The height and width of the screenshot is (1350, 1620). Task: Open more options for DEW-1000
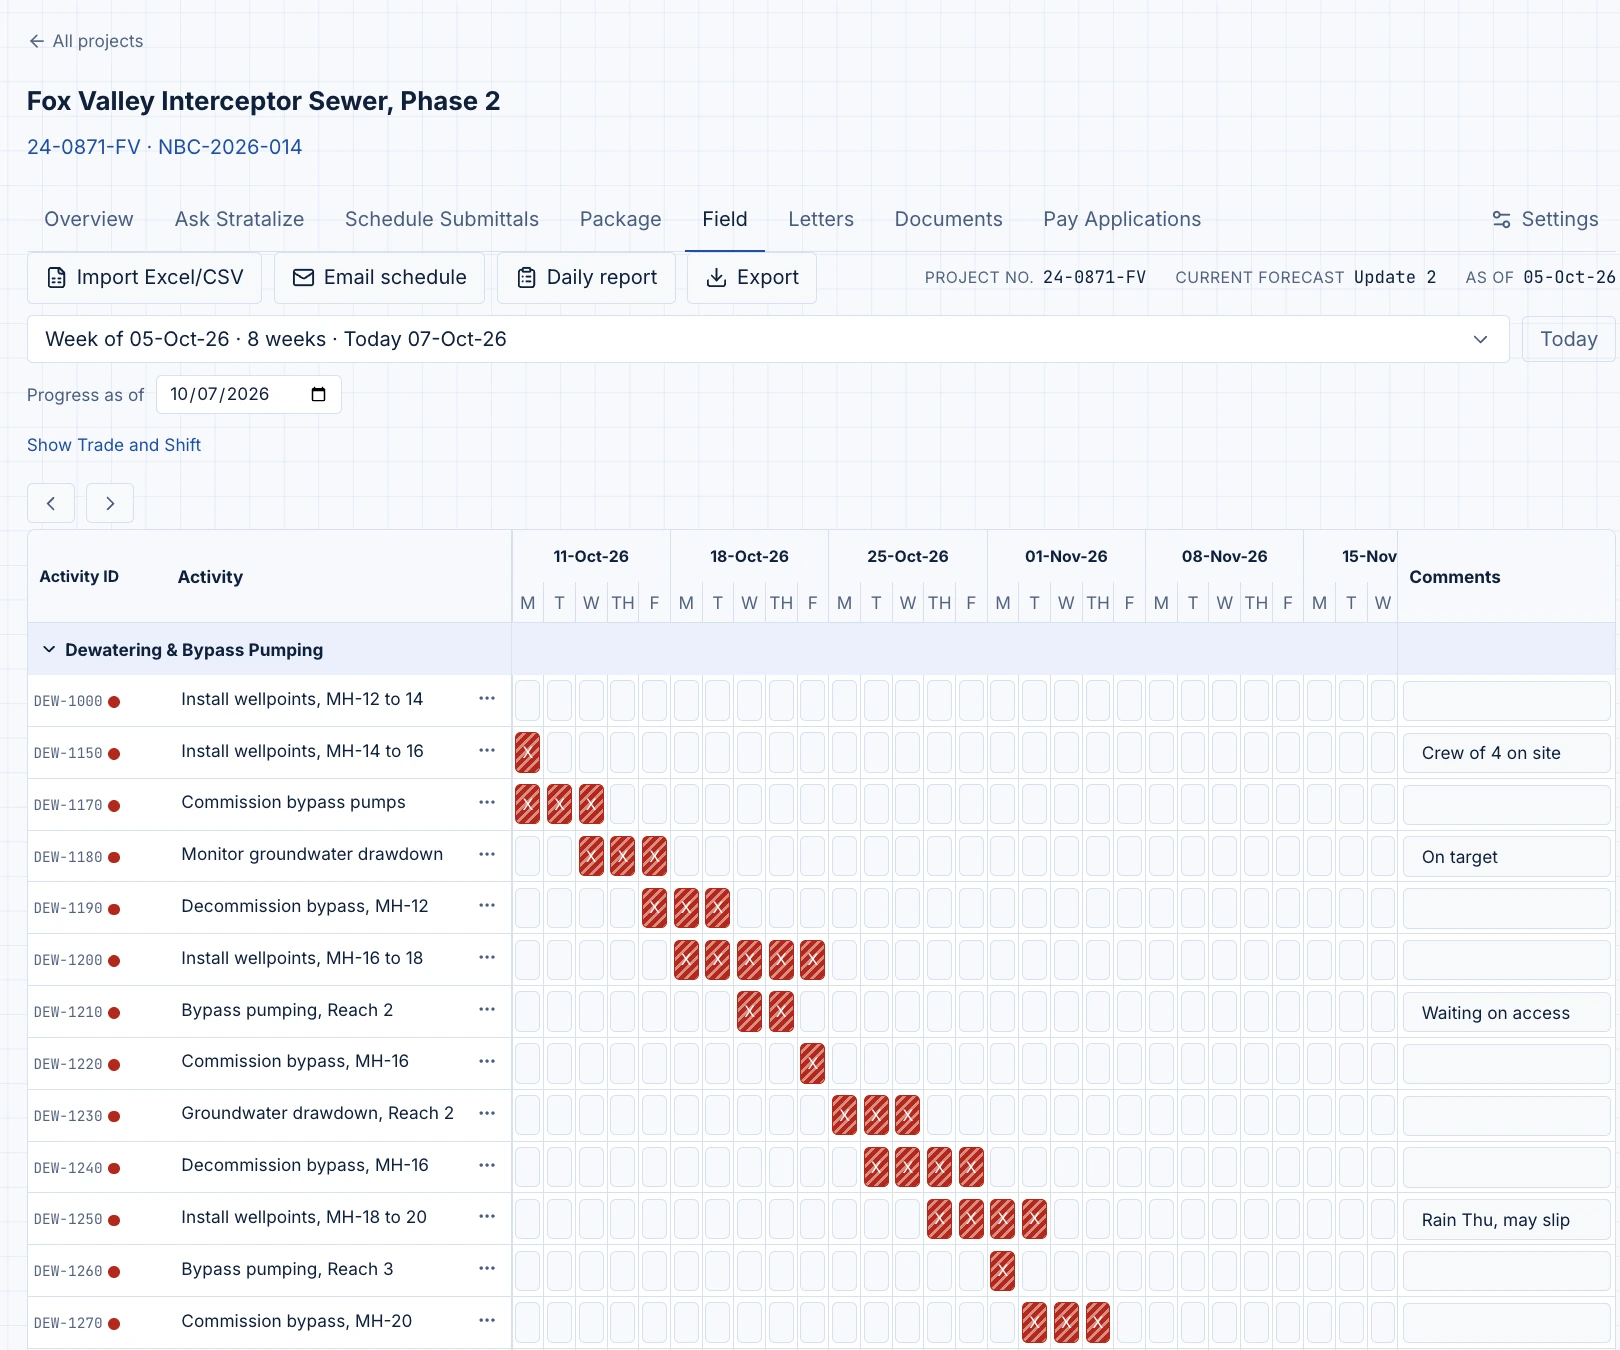coord(487,698)
